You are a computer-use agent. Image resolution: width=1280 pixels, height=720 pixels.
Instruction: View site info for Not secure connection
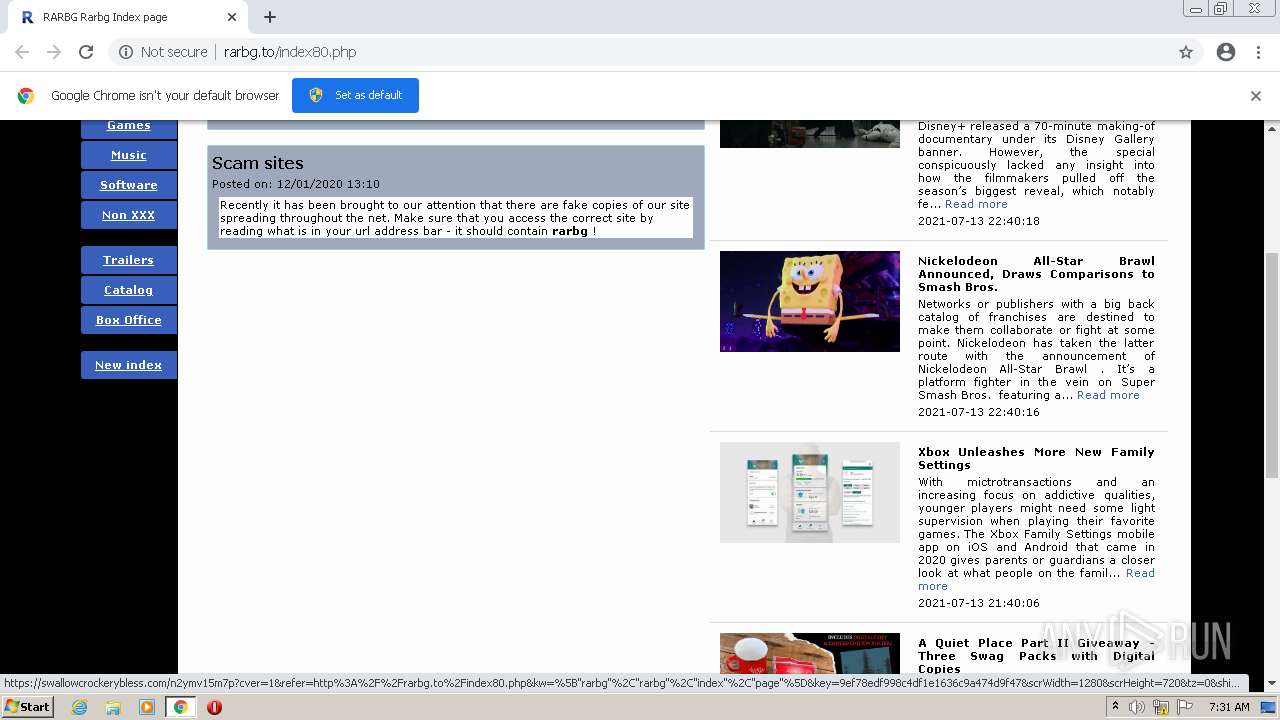coord(163,52)
